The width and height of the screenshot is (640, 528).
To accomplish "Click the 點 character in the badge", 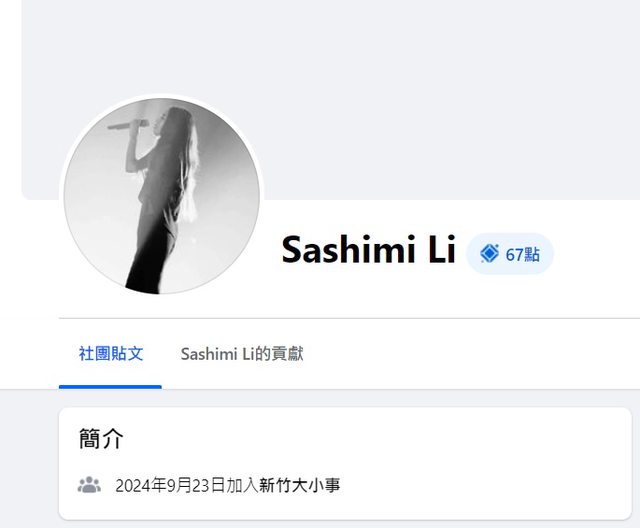I will point(532,255).
